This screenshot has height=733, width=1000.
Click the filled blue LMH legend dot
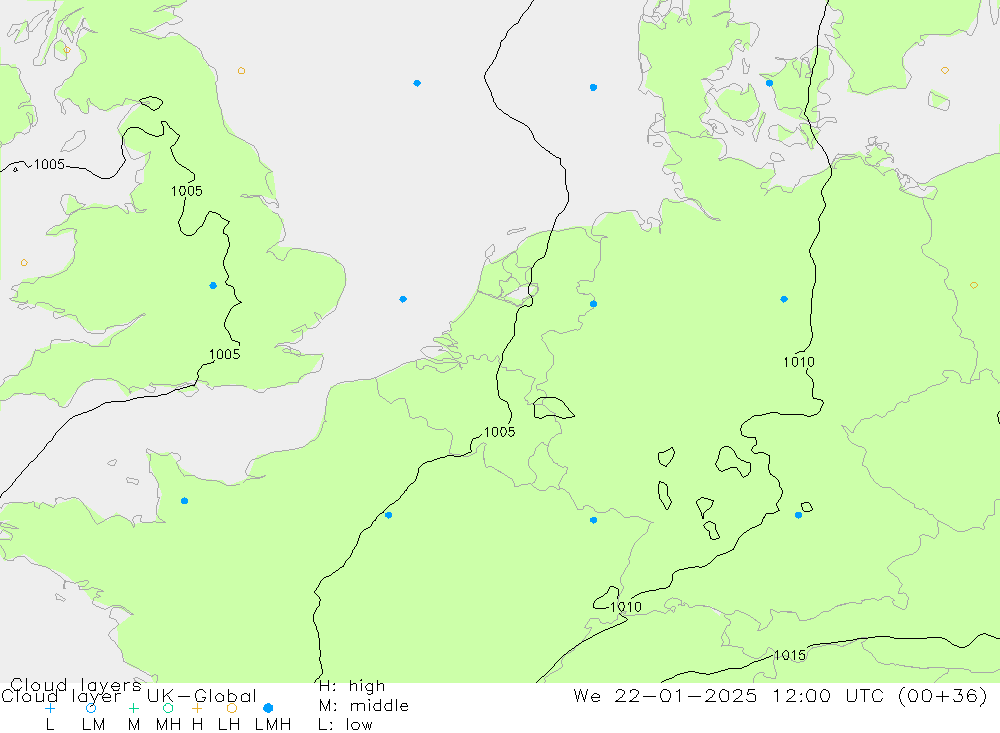click(x=268, y=708)
